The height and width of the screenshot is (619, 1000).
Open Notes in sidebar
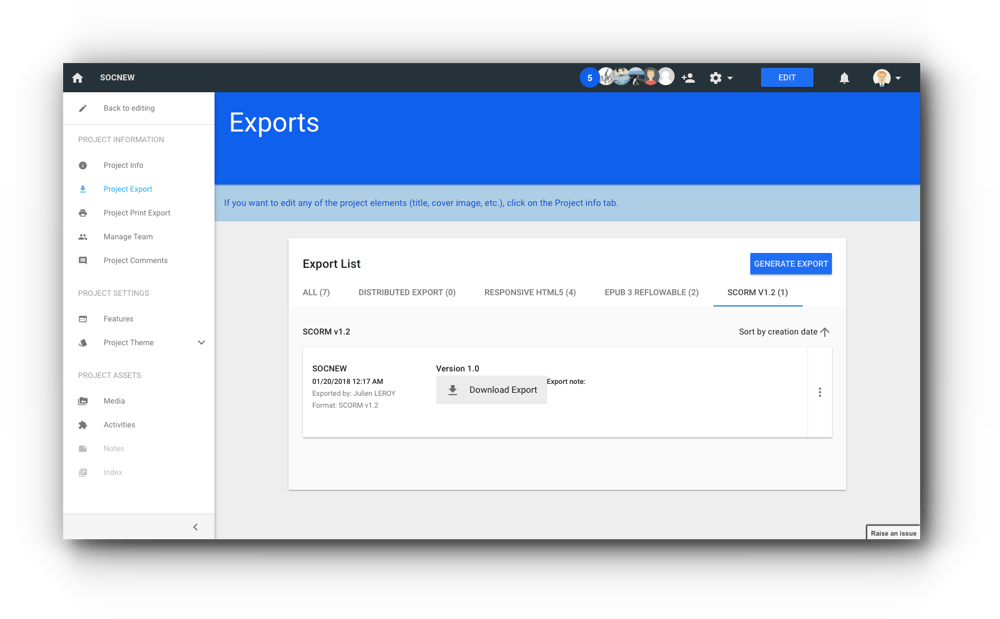click(x=114, y=449)
